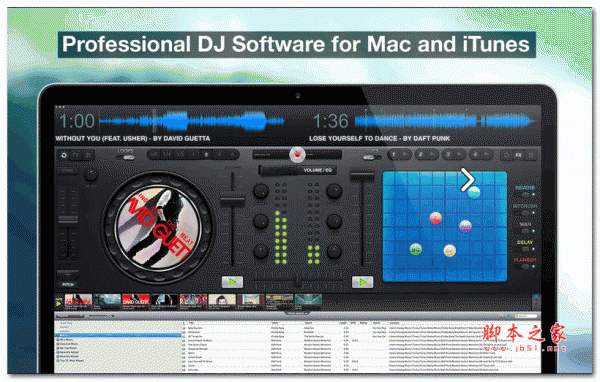Trigger cue point 1 on right deck
Image resolution: width=600 pixels, height=382 pixels.
(393, 155)
